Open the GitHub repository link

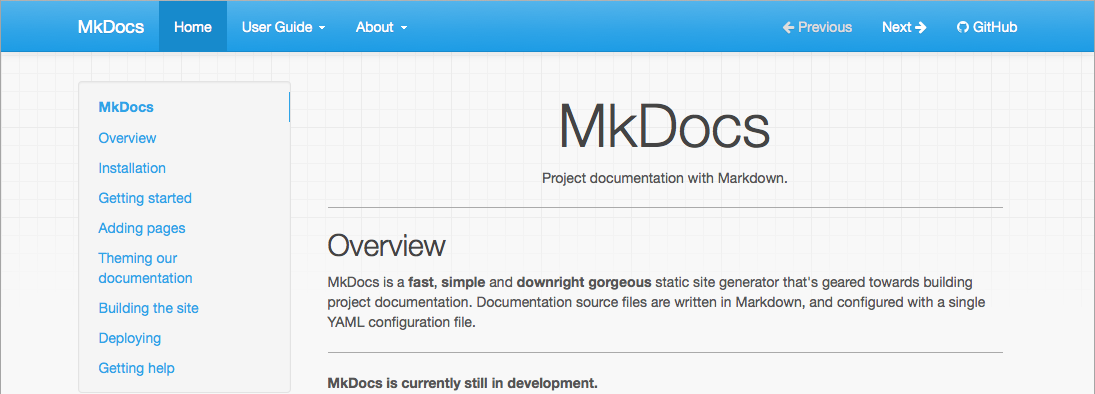pos(987,27)
